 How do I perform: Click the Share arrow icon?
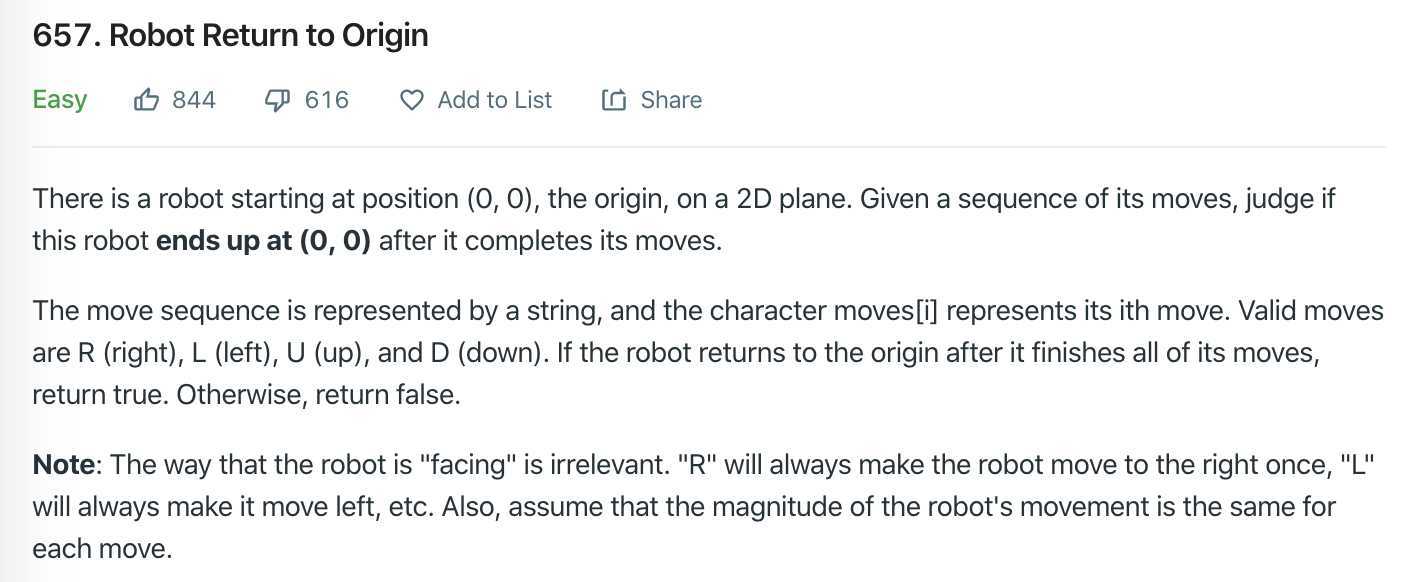click(614, 100)
